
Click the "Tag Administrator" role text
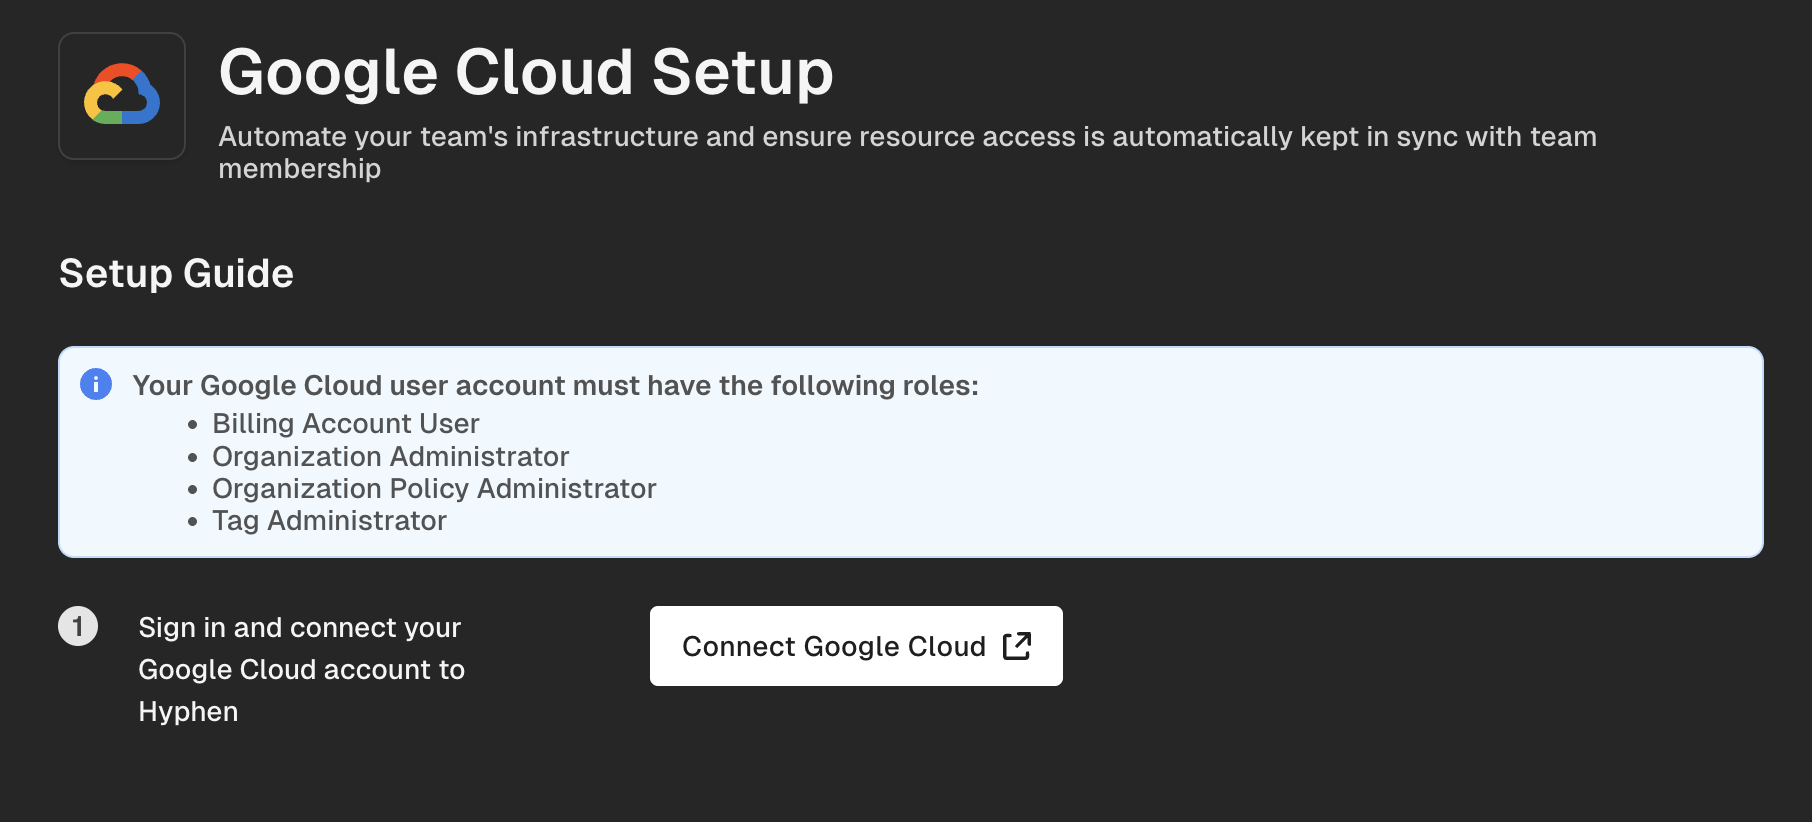[x=329, y=520]
